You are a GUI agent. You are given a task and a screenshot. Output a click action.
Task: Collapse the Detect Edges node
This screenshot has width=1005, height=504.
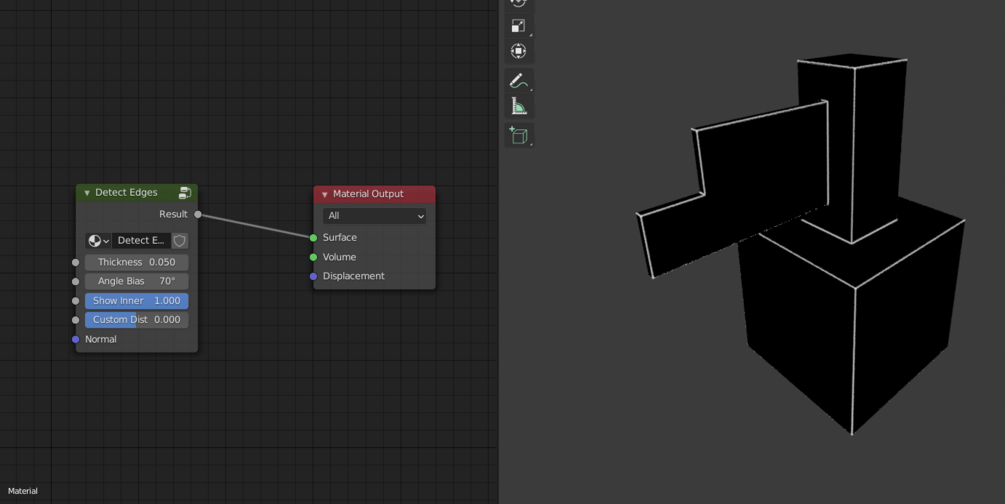click(87, 193)
